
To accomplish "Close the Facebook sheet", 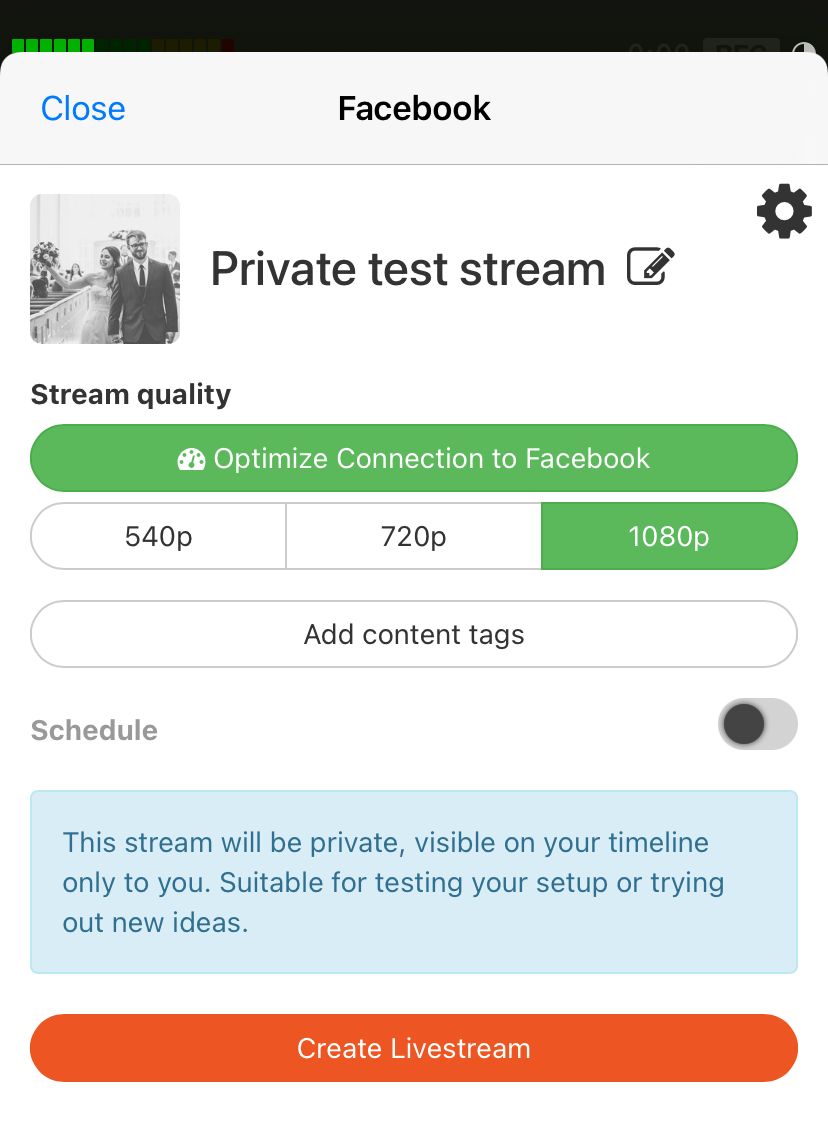I will [83, 108].
